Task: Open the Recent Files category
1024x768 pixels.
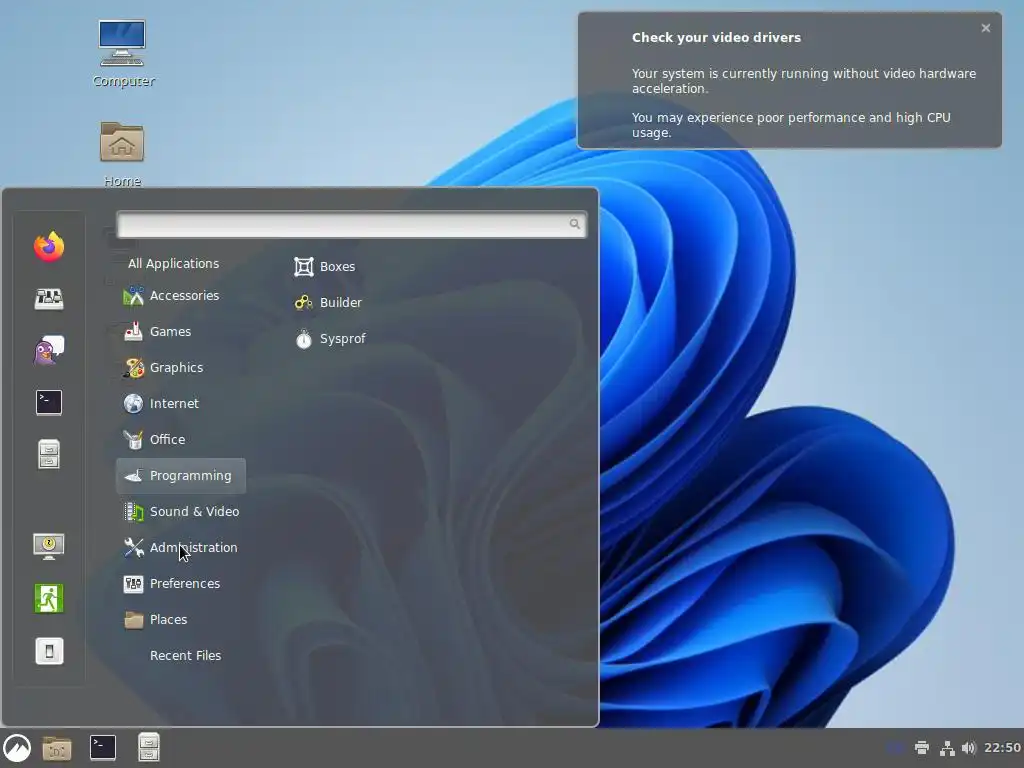Action: [181, 655]
